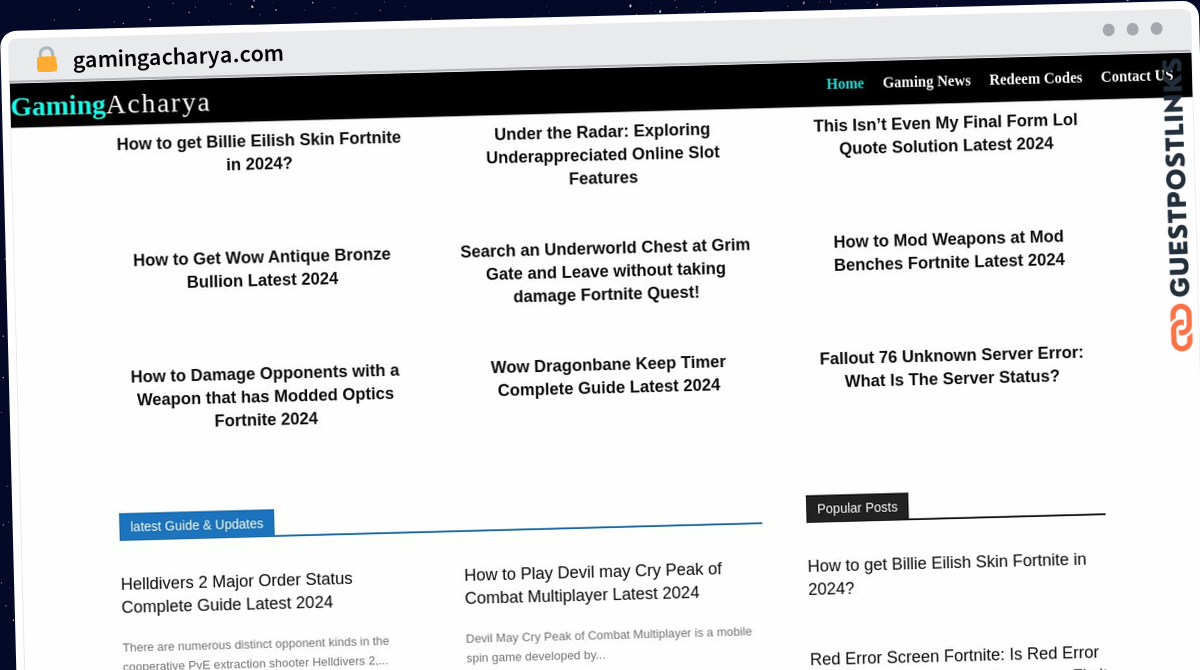Go to the Home menu item
The image size is (1200, 670).
tap(845, 83)
